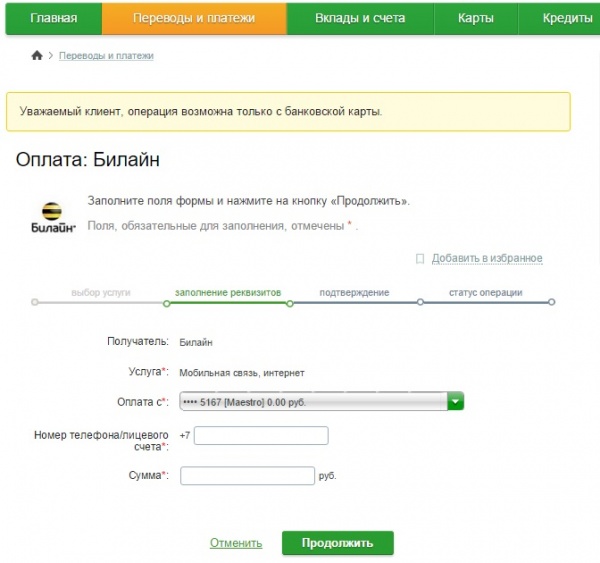Click the Мобильная связь, интернет service text
Screen dimensions: 600x563
[x=242, y=373]
